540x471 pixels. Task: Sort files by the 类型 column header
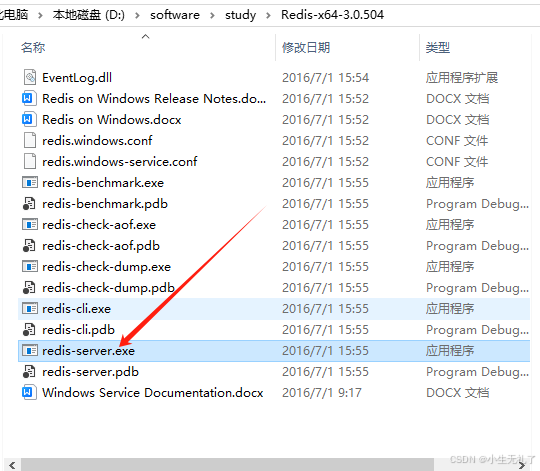point(438,48)
